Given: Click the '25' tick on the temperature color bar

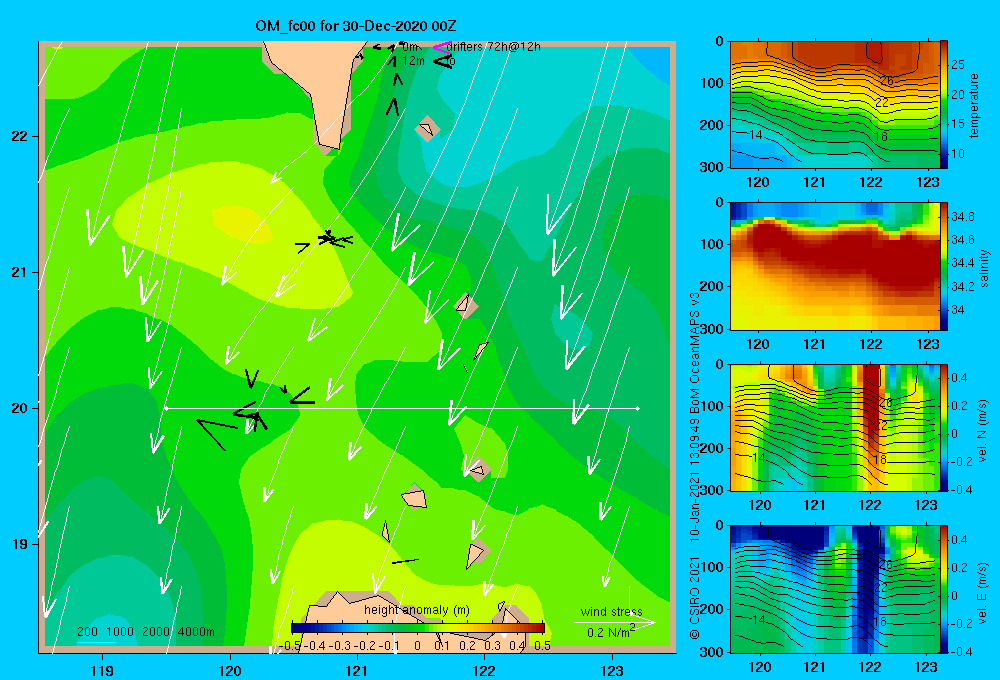Looking at the screenshot, I should (x=958, y=64).
